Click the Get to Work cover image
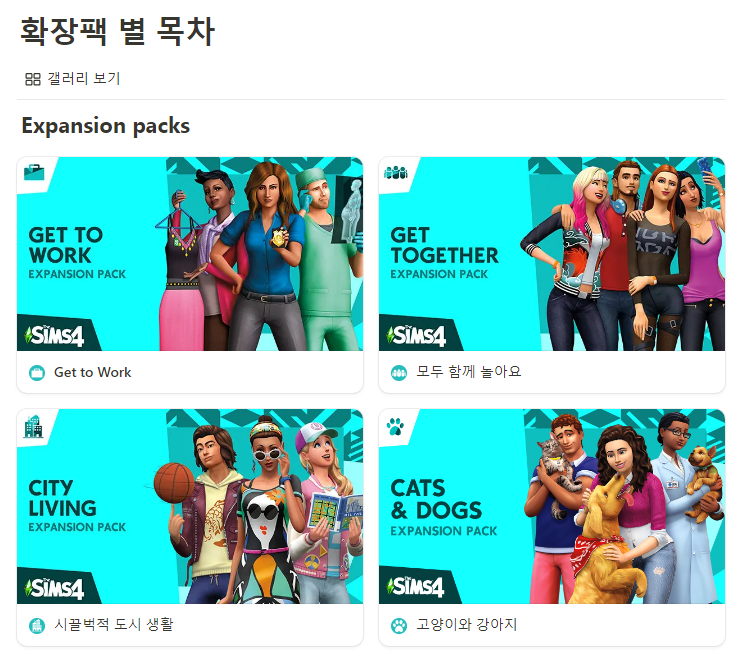This screenshot has width=737, height=651. coord(190,254)
